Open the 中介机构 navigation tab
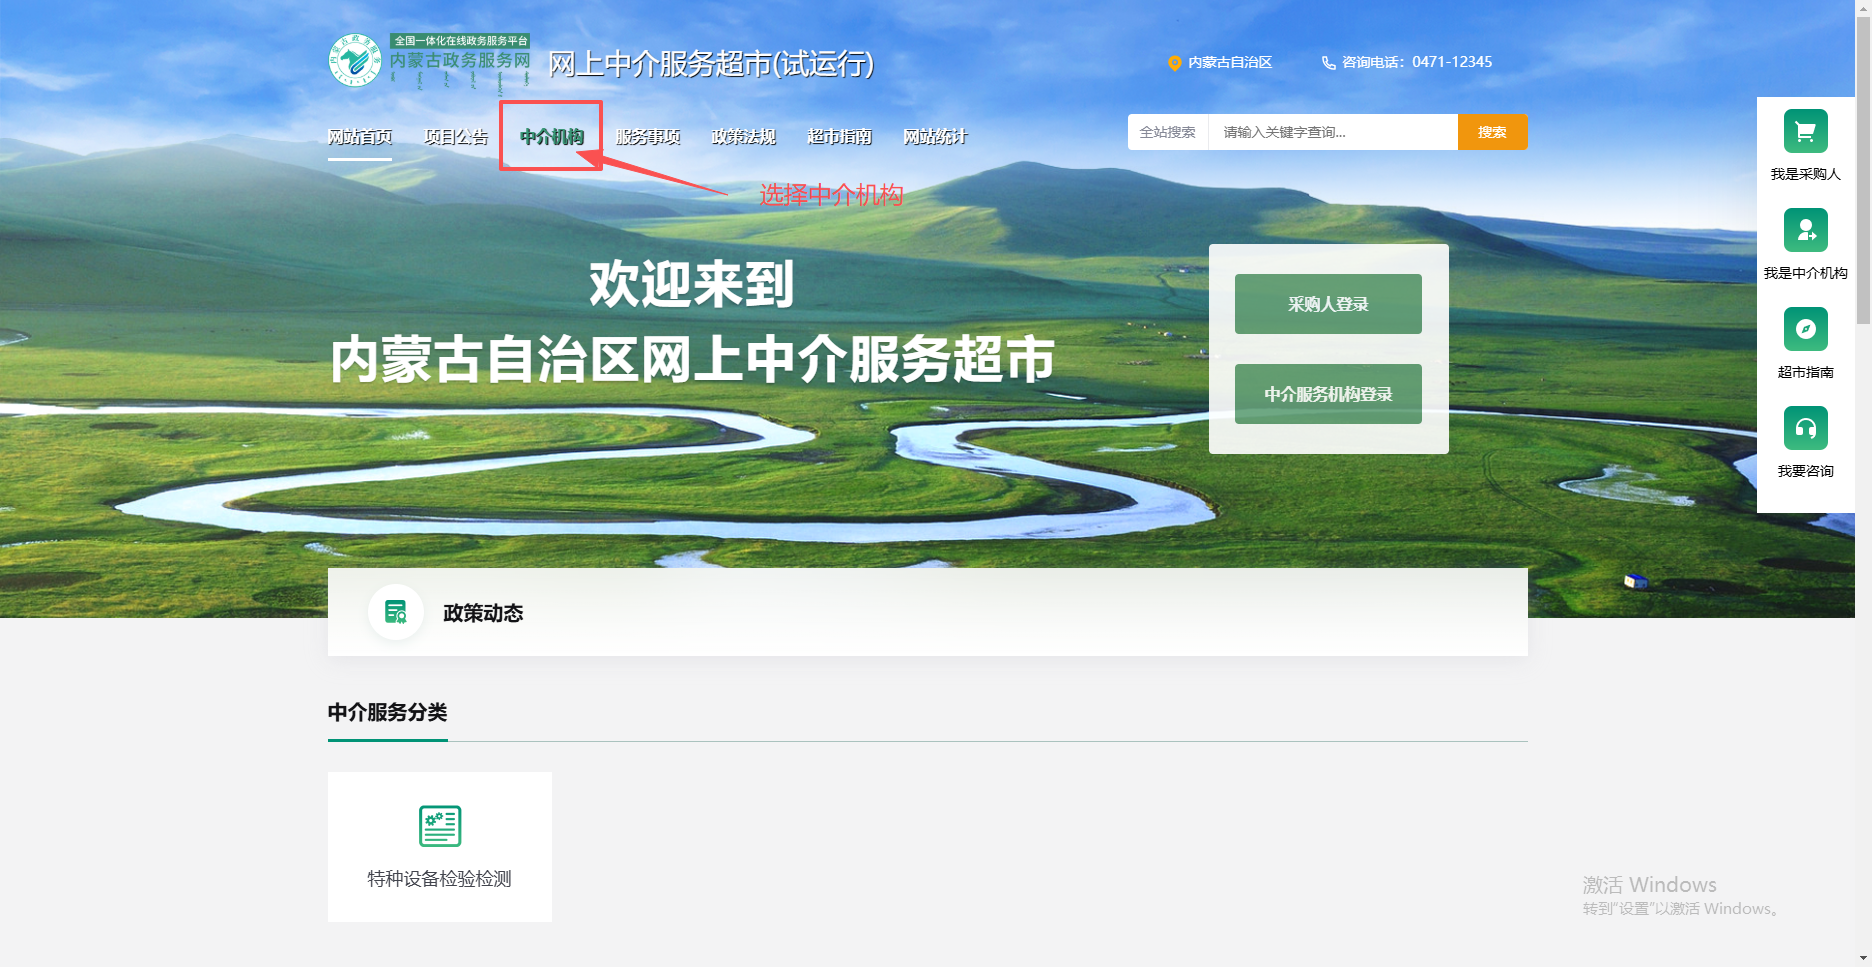The height and width of the screenshot is (967, 1872). pyautogui.click(x=551, y=137)
